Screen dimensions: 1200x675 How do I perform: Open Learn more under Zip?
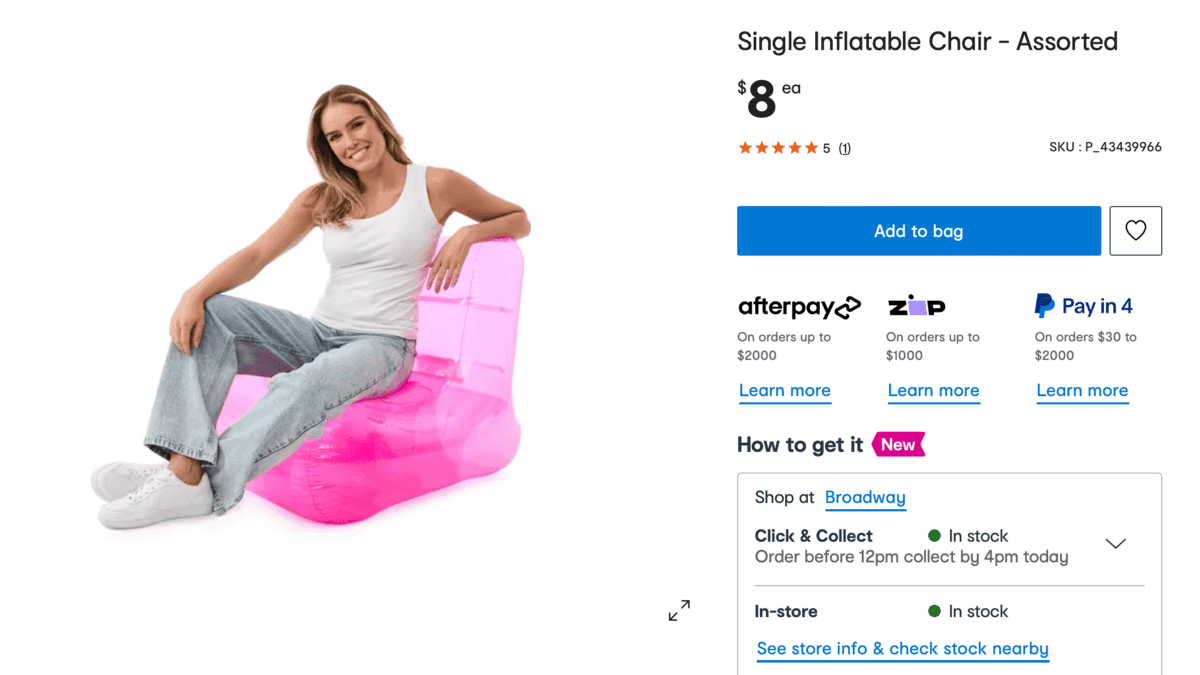933,391
